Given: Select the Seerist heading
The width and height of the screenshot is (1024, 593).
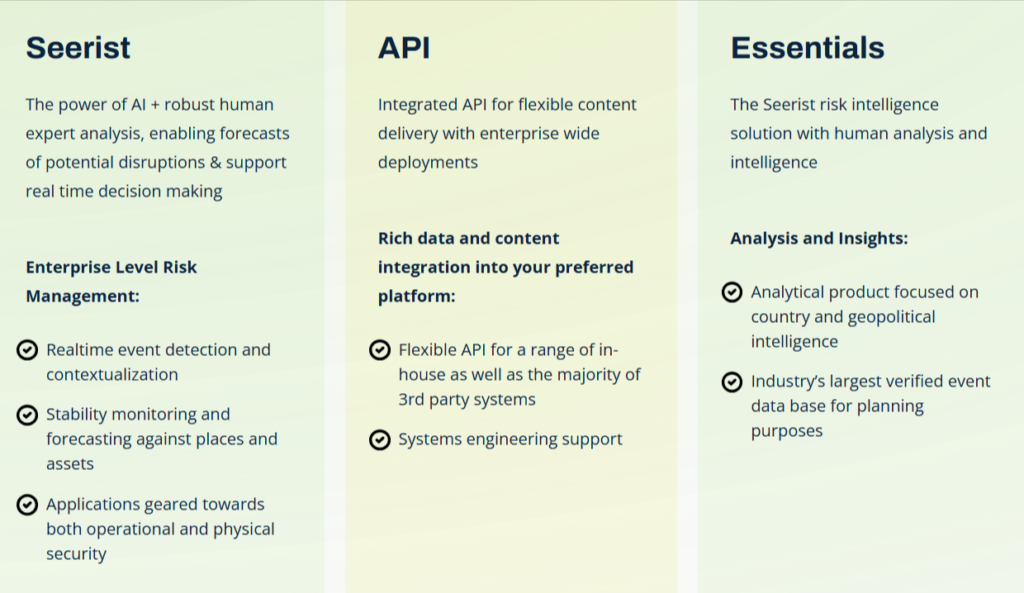Looking at the screenshot, I should point(78,48).
